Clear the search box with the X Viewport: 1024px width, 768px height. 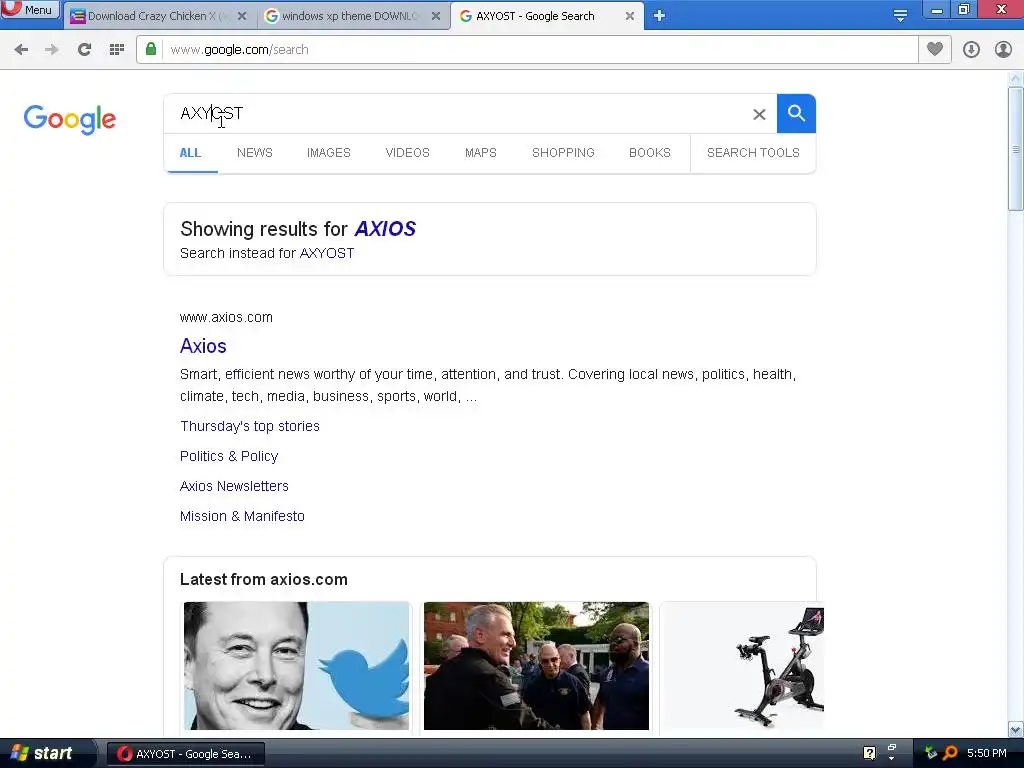click(759, 114)
